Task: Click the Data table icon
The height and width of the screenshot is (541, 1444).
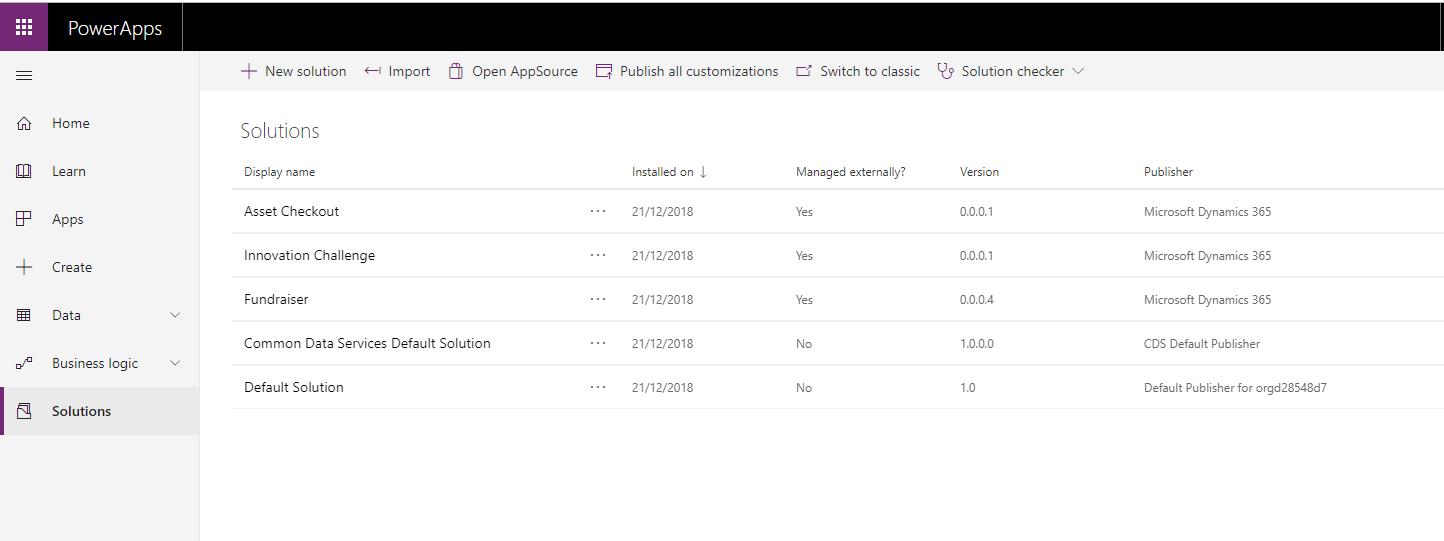Action: click(x=24, y=315)
